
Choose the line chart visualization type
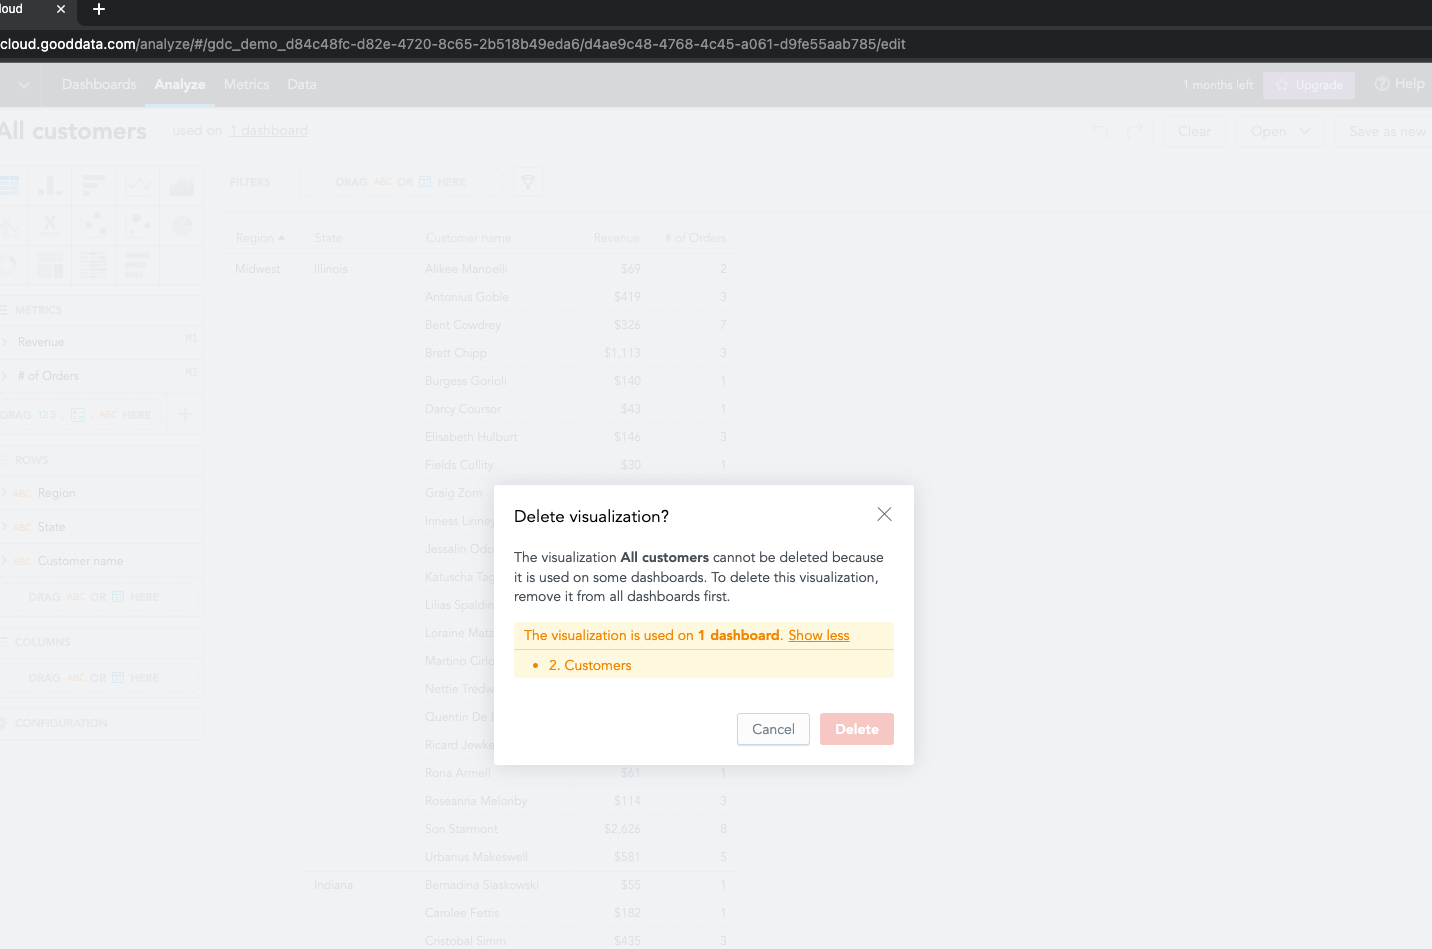click(x=138, y=185)
